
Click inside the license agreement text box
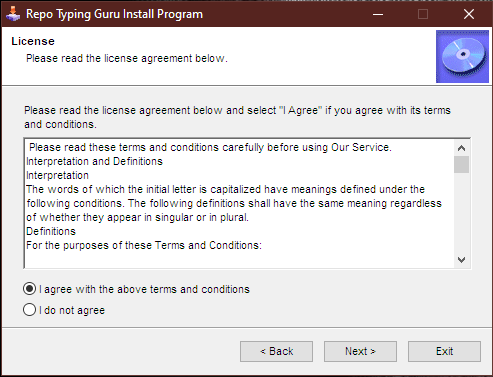click(x=239, y=203)
